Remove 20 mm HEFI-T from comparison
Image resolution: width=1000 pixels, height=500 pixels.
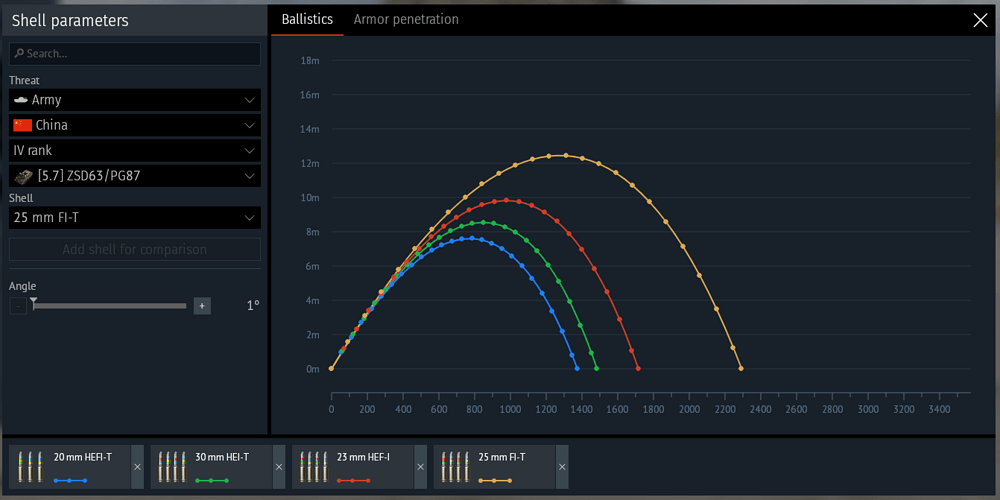tap(137, 467)
